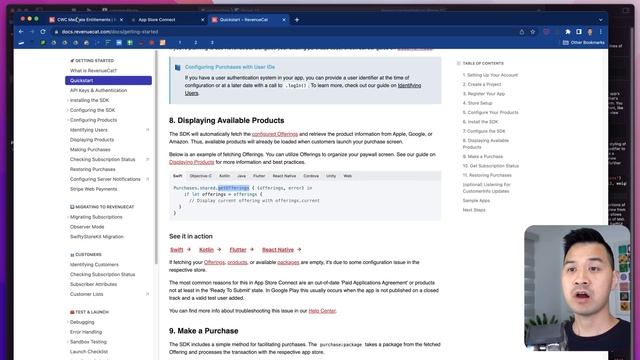The image size is (640, 360).
Task: Jump to 9. Make a Purchase in contents
Action: [x=483, y=156]
